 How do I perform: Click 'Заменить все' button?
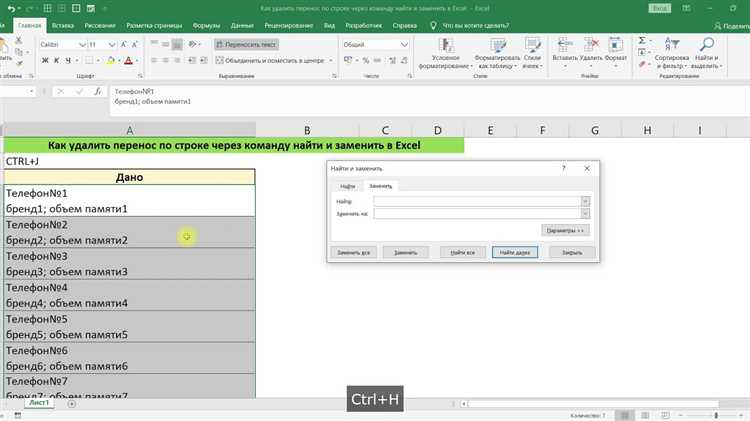coord(353,253)
